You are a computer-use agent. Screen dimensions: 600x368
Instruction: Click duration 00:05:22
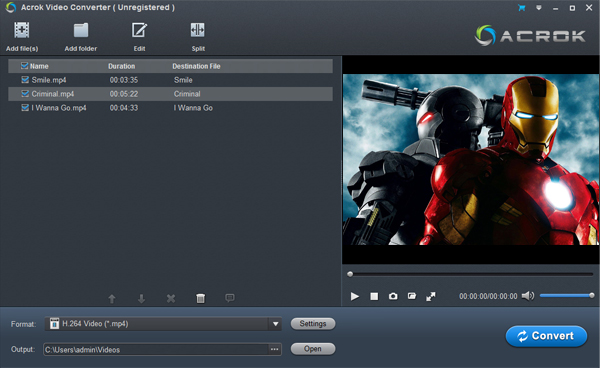[124, 94]
